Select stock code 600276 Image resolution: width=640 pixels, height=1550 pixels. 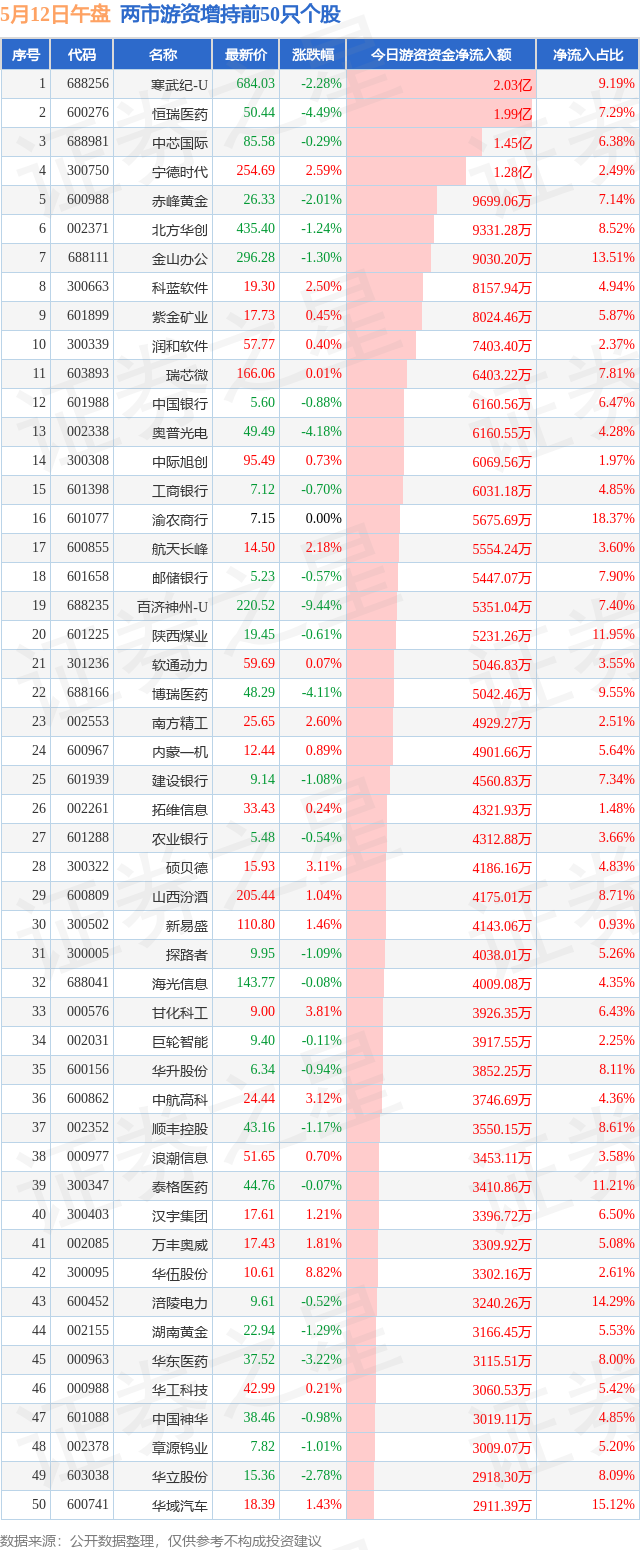coord(88,113)
